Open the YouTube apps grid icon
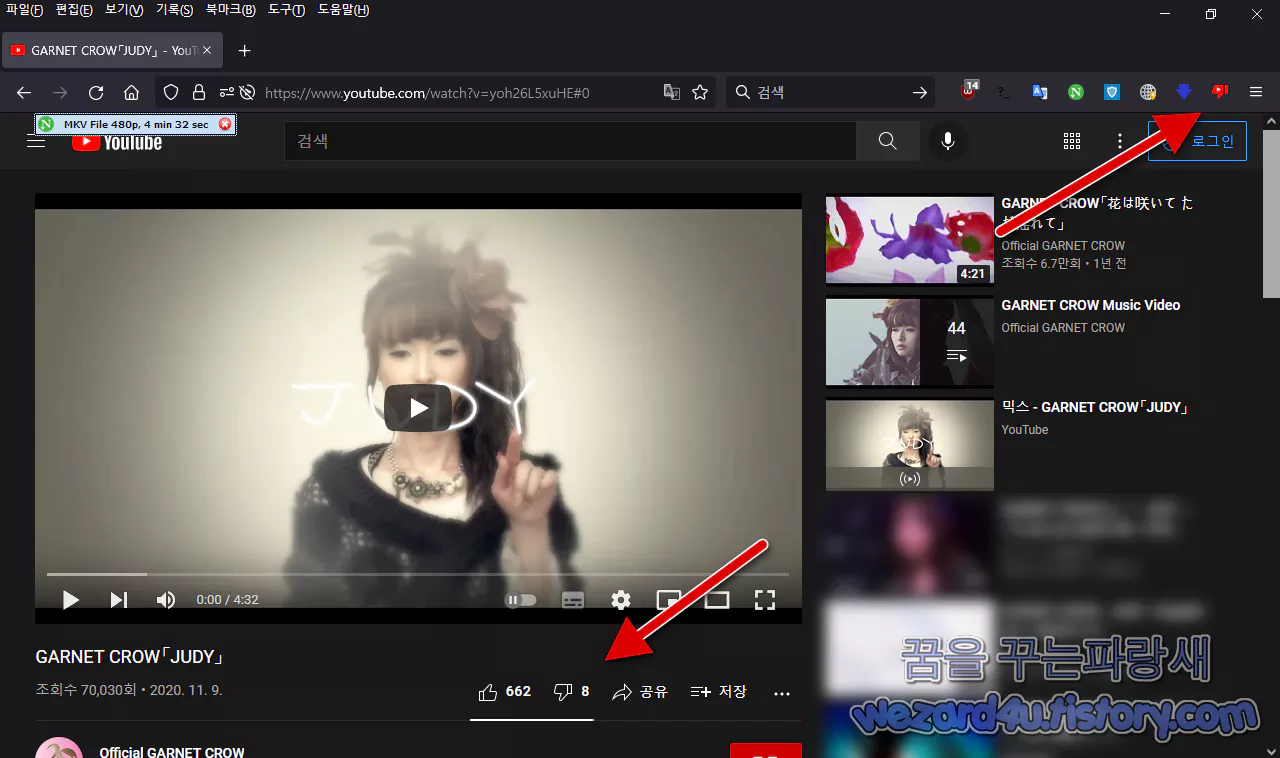1280x758 pixels. pyautogui.click(x=1072, y=141)
